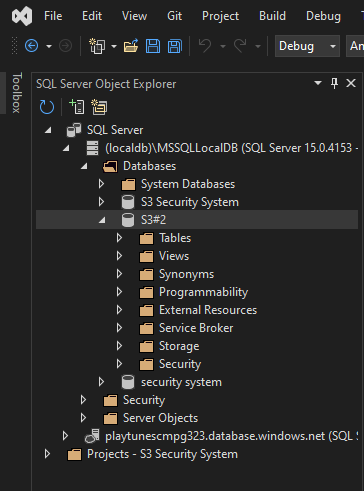The height and width of the screenshot is (491, 364).
Task: Open the Edit menu
Action: point(92,16)
